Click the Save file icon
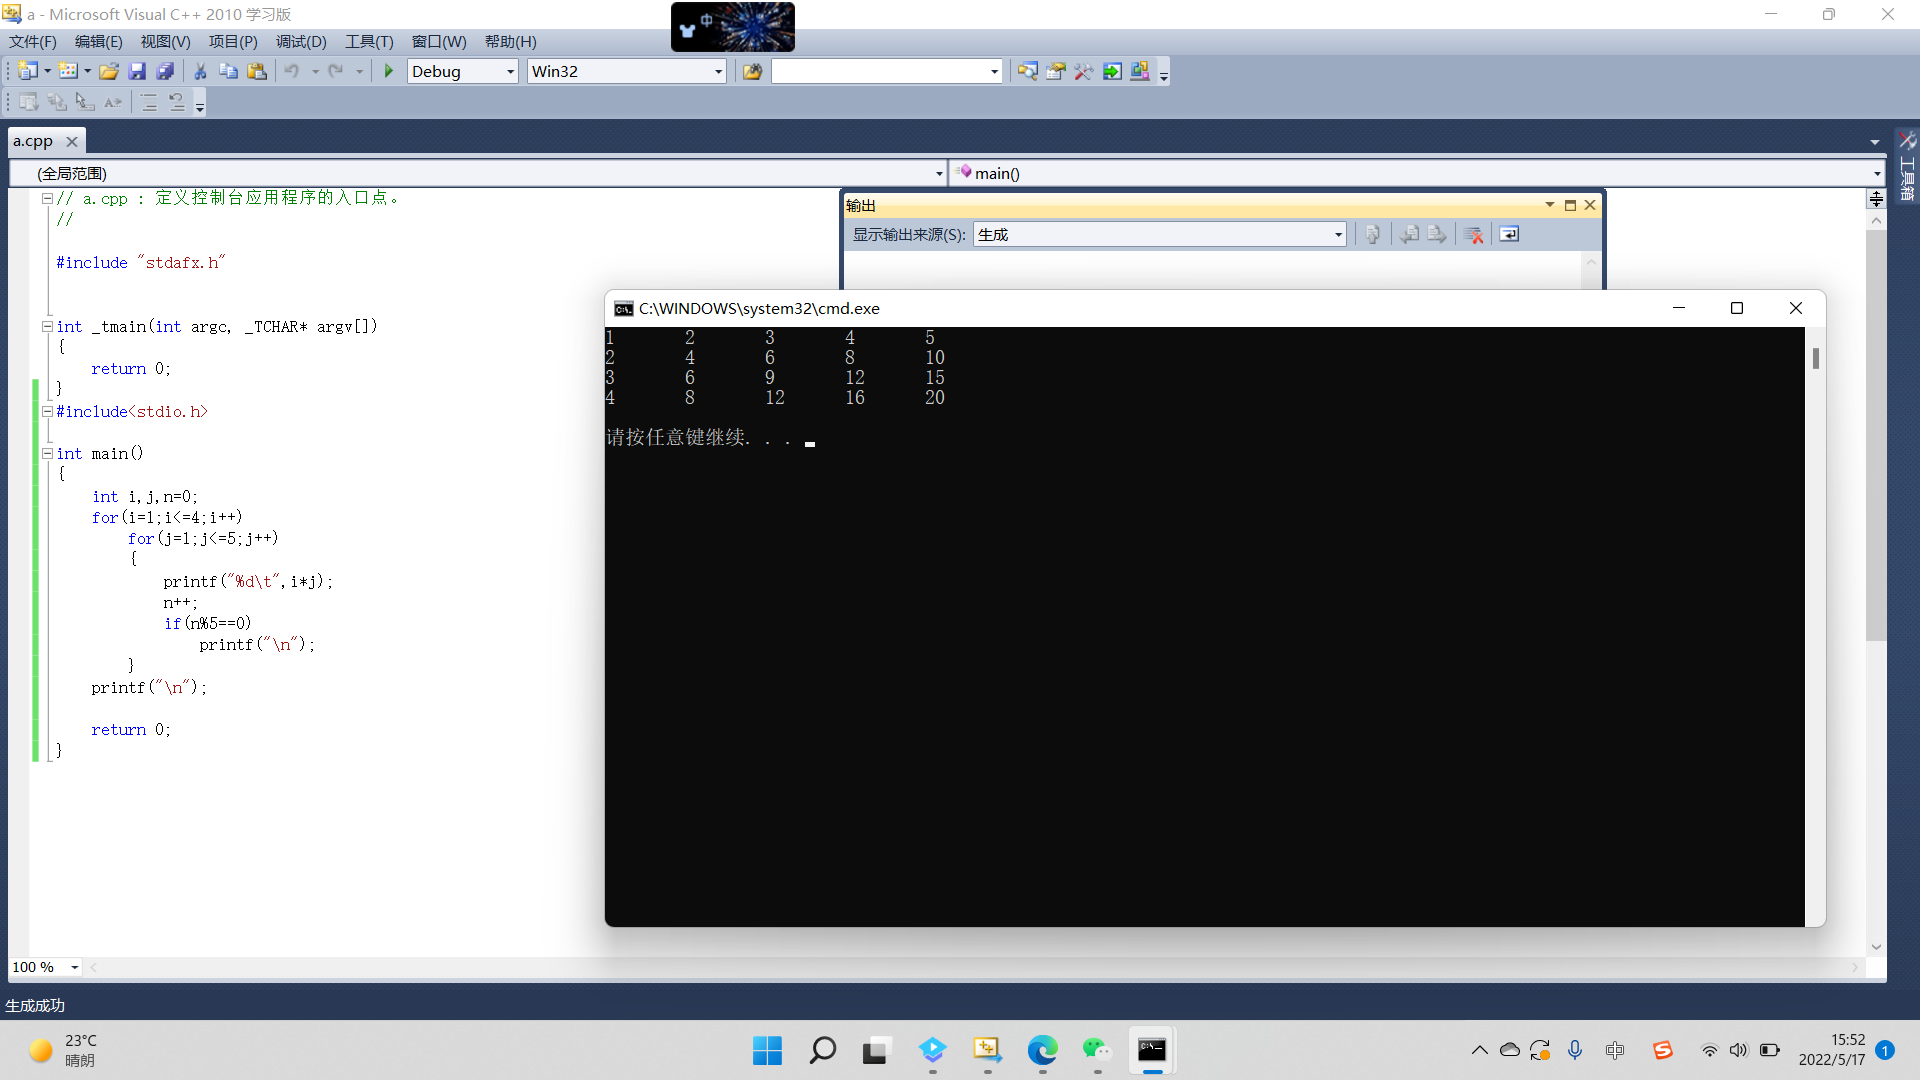The width and height of the screenshot is (1920, 1080). point(137,71)
